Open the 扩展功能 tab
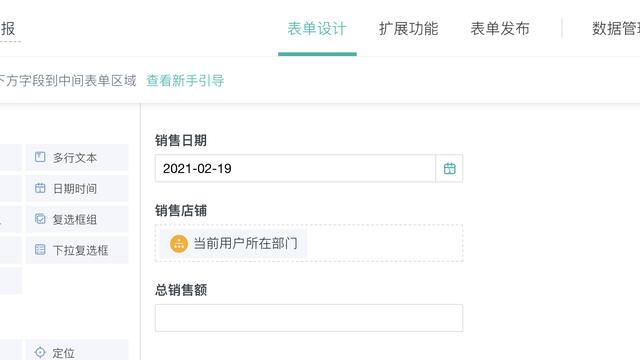The width and height of the screenshot is (640, 360). pos(409,29)
